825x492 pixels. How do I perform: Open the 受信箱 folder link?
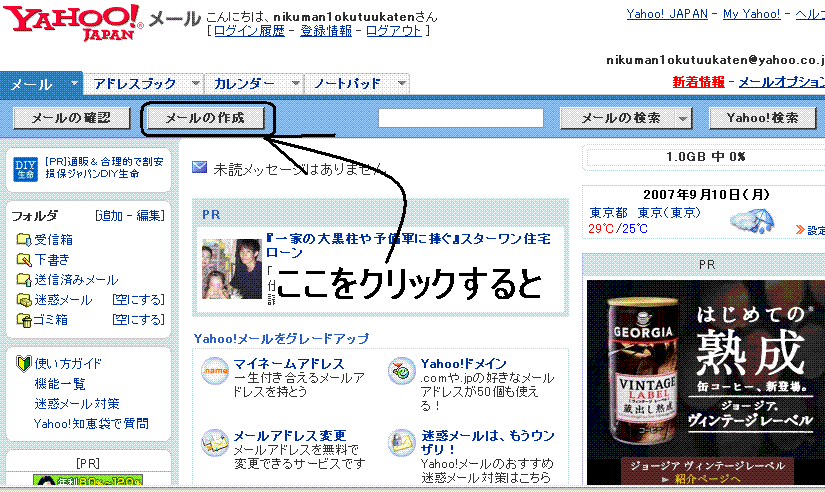[x=54, y=240]
